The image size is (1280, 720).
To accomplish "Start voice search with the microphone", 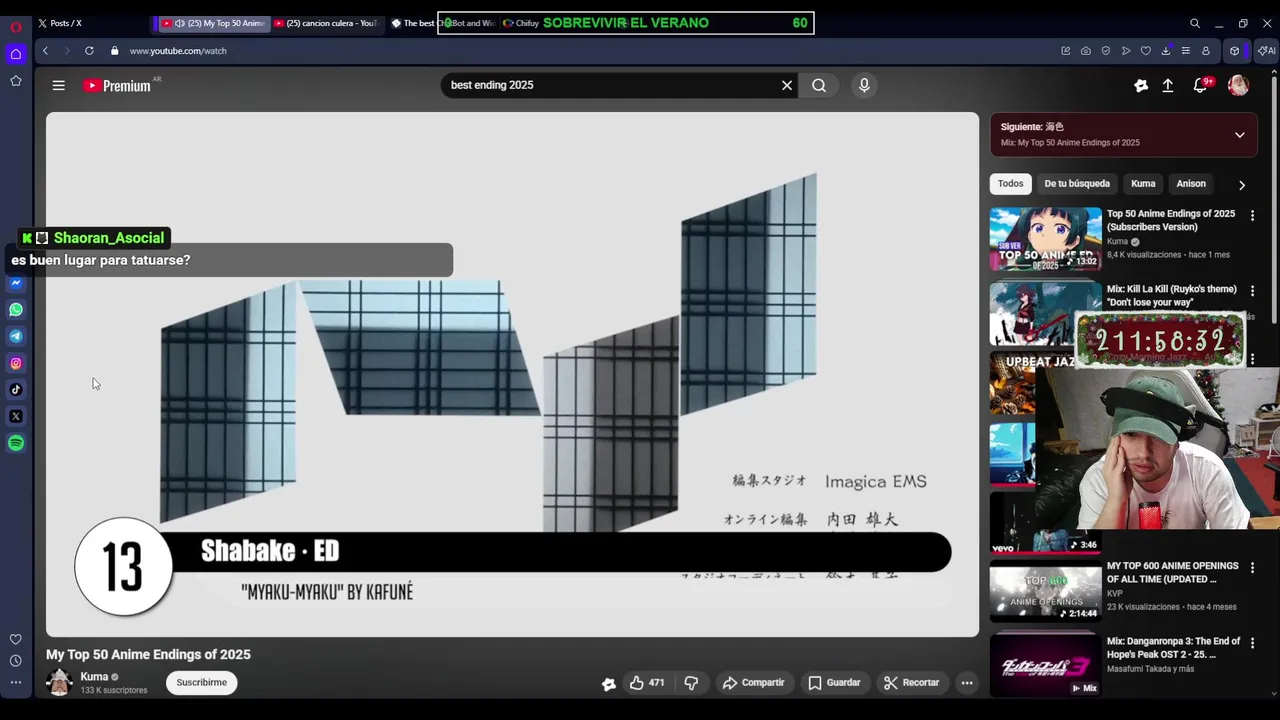I will click(x=864, y=85).
